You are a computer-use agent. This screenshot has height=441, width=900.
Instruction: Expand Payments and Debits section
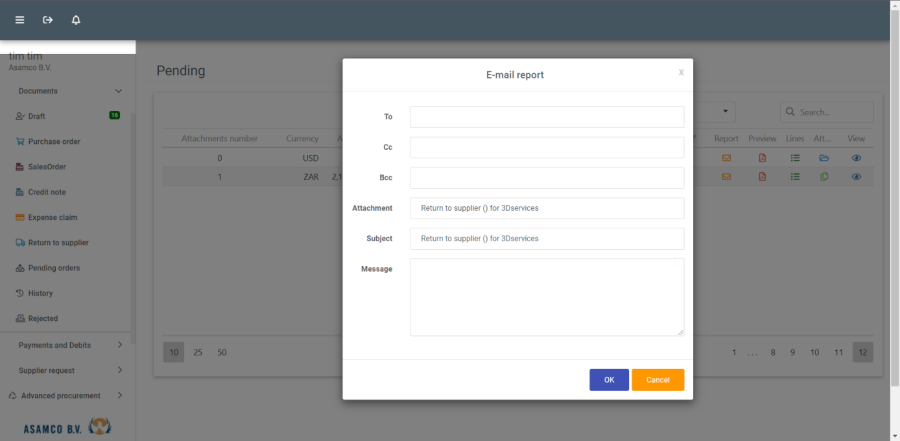point(119,345)
